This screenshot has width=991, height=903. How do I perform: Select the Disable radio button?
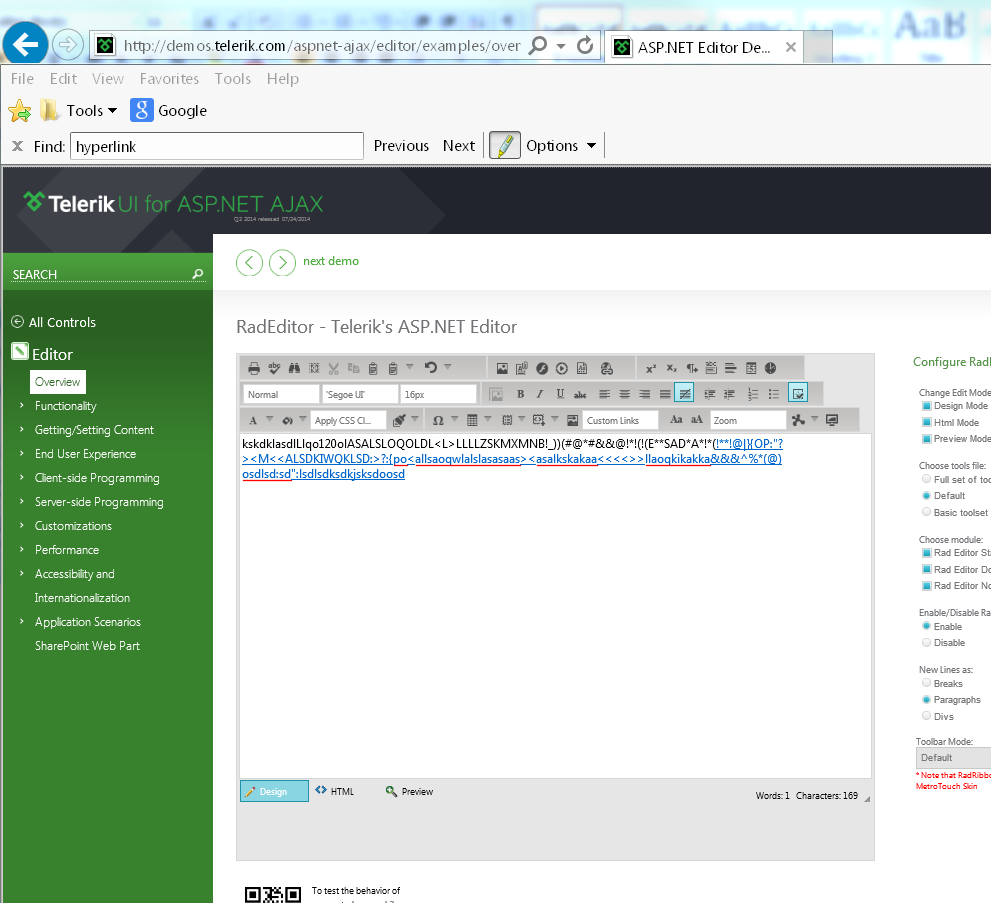(927, 643)
